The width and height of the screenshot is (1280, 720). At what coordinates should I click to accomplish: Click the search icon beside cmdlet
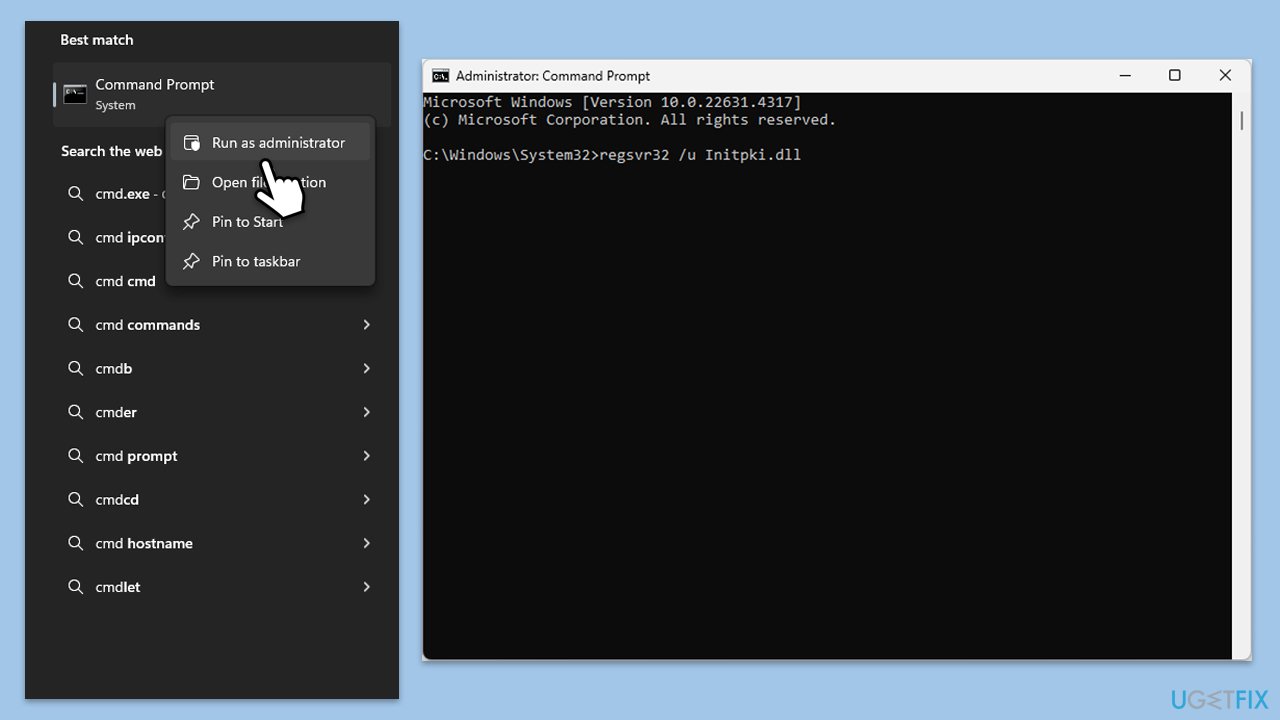76,587
